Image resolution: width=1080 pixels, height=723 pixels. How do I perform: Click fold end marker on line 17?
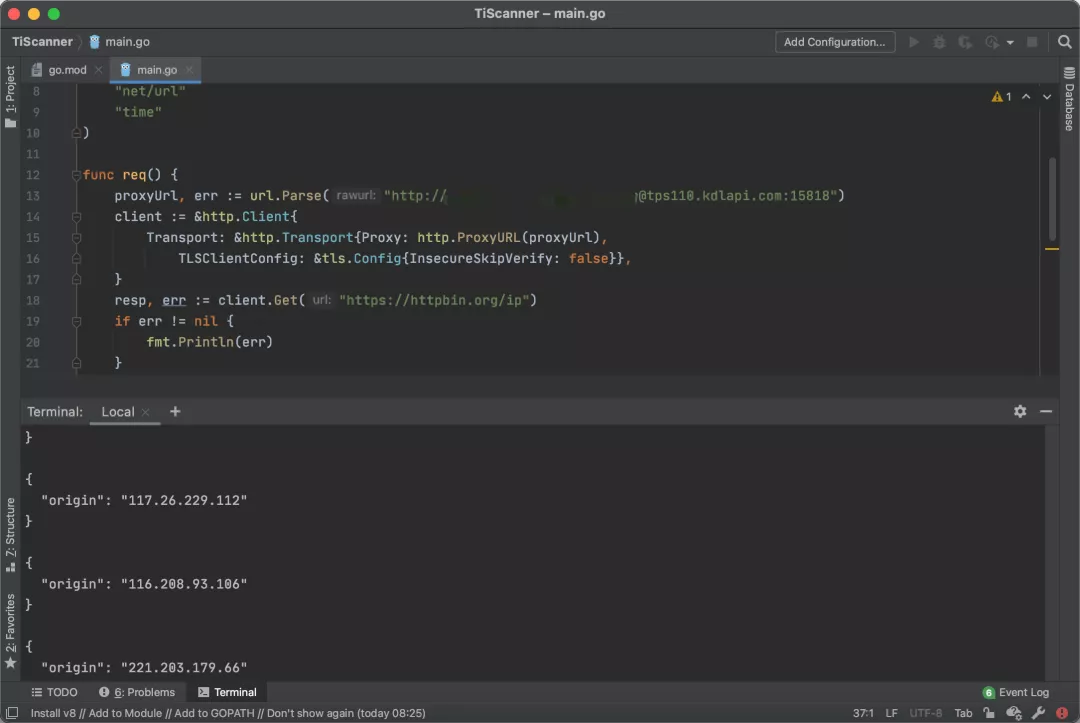(x=76, y=280)
